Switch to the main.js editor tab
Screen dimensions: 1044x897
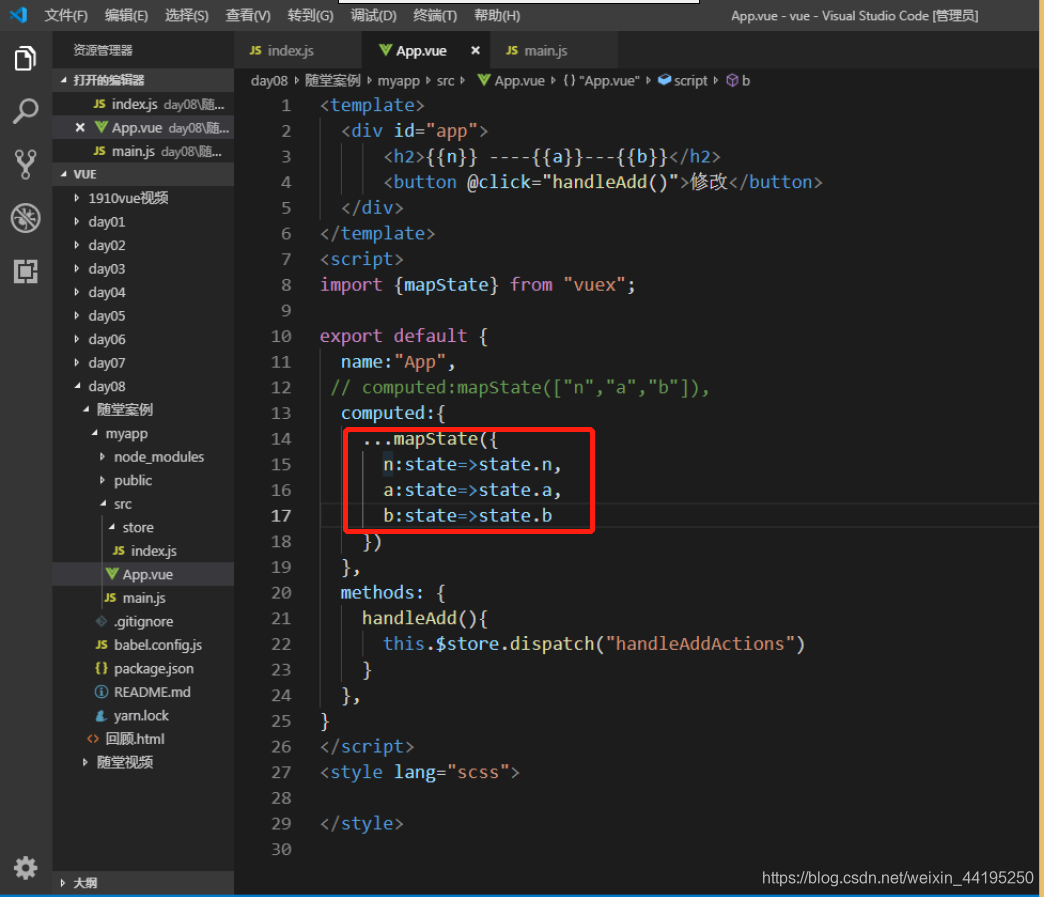[553, 51]
